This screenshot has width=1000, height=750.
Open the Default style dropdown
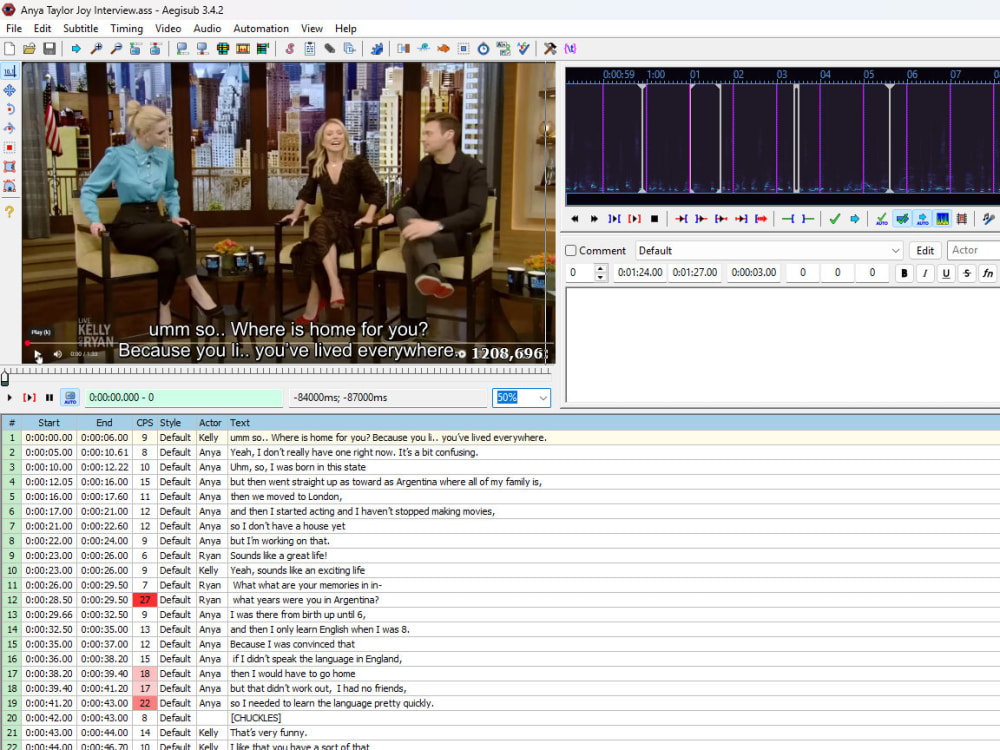click(x=769, y=251)
